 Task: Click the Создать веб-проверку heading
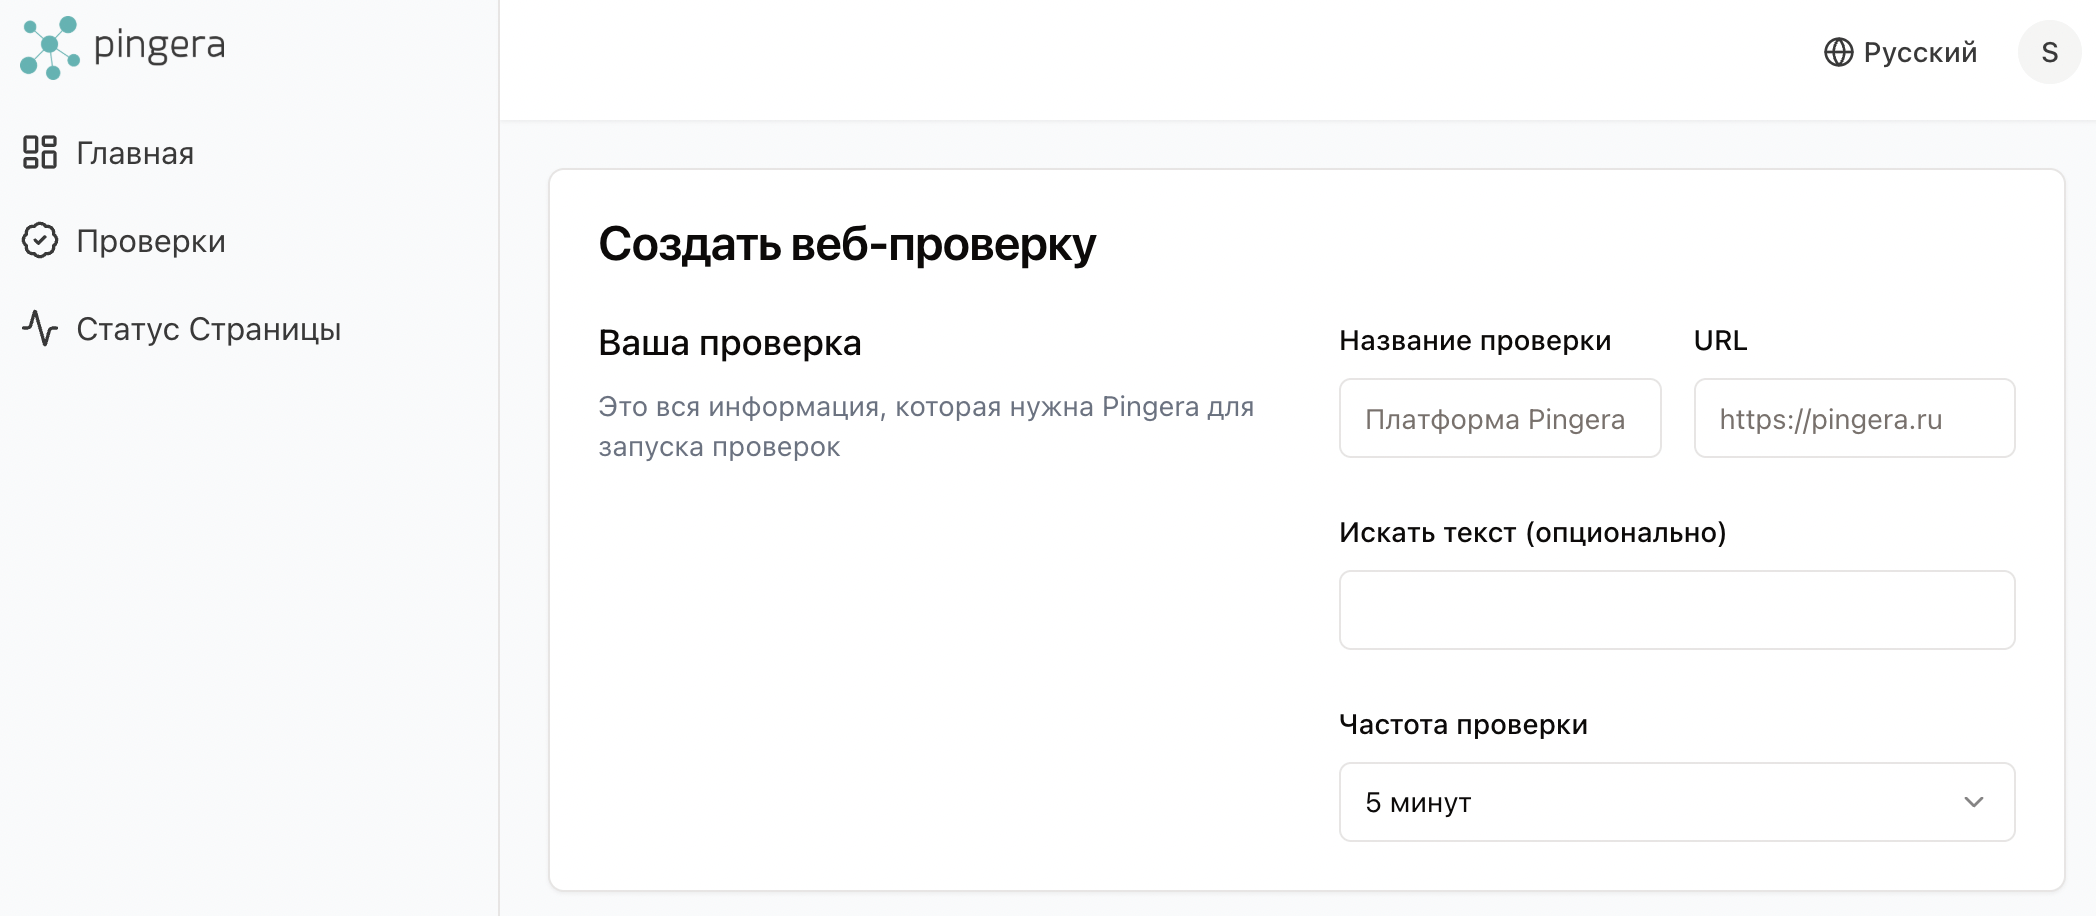tap(847, 242)
